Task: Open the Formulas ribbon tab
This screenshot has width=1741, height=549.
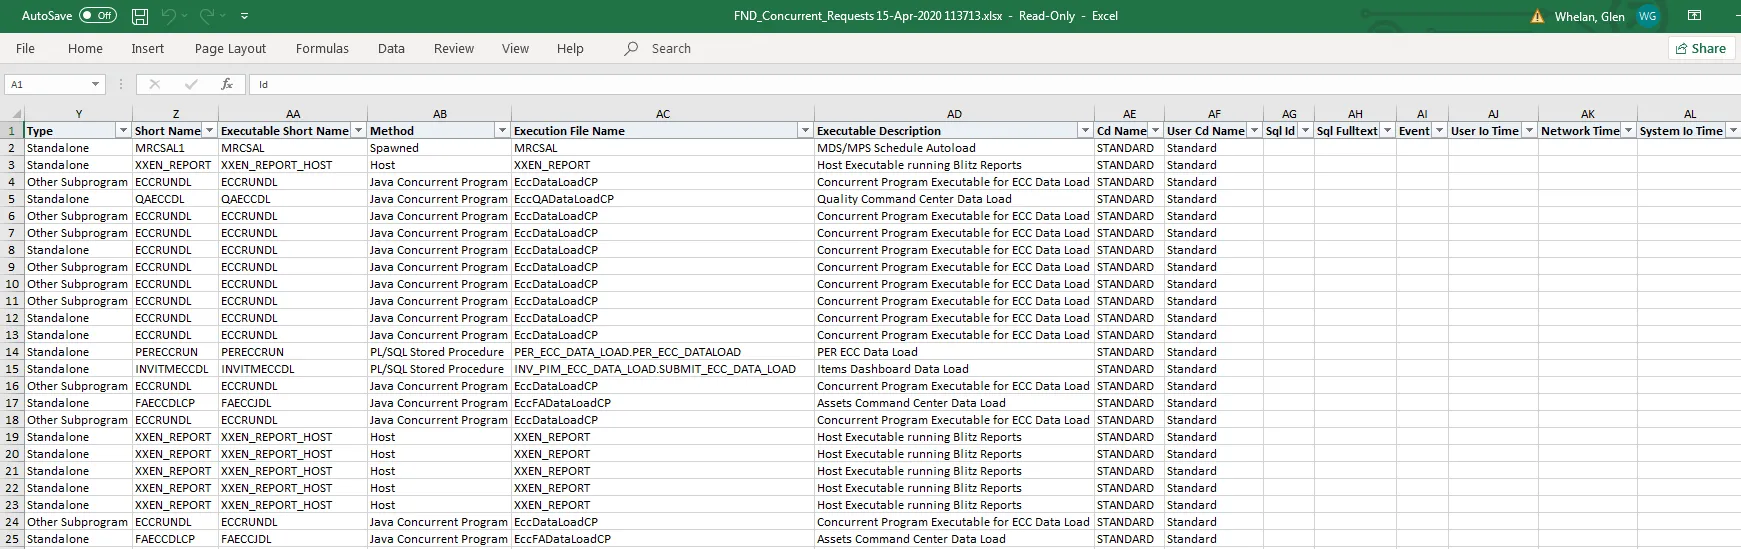Action: (322, 48)
